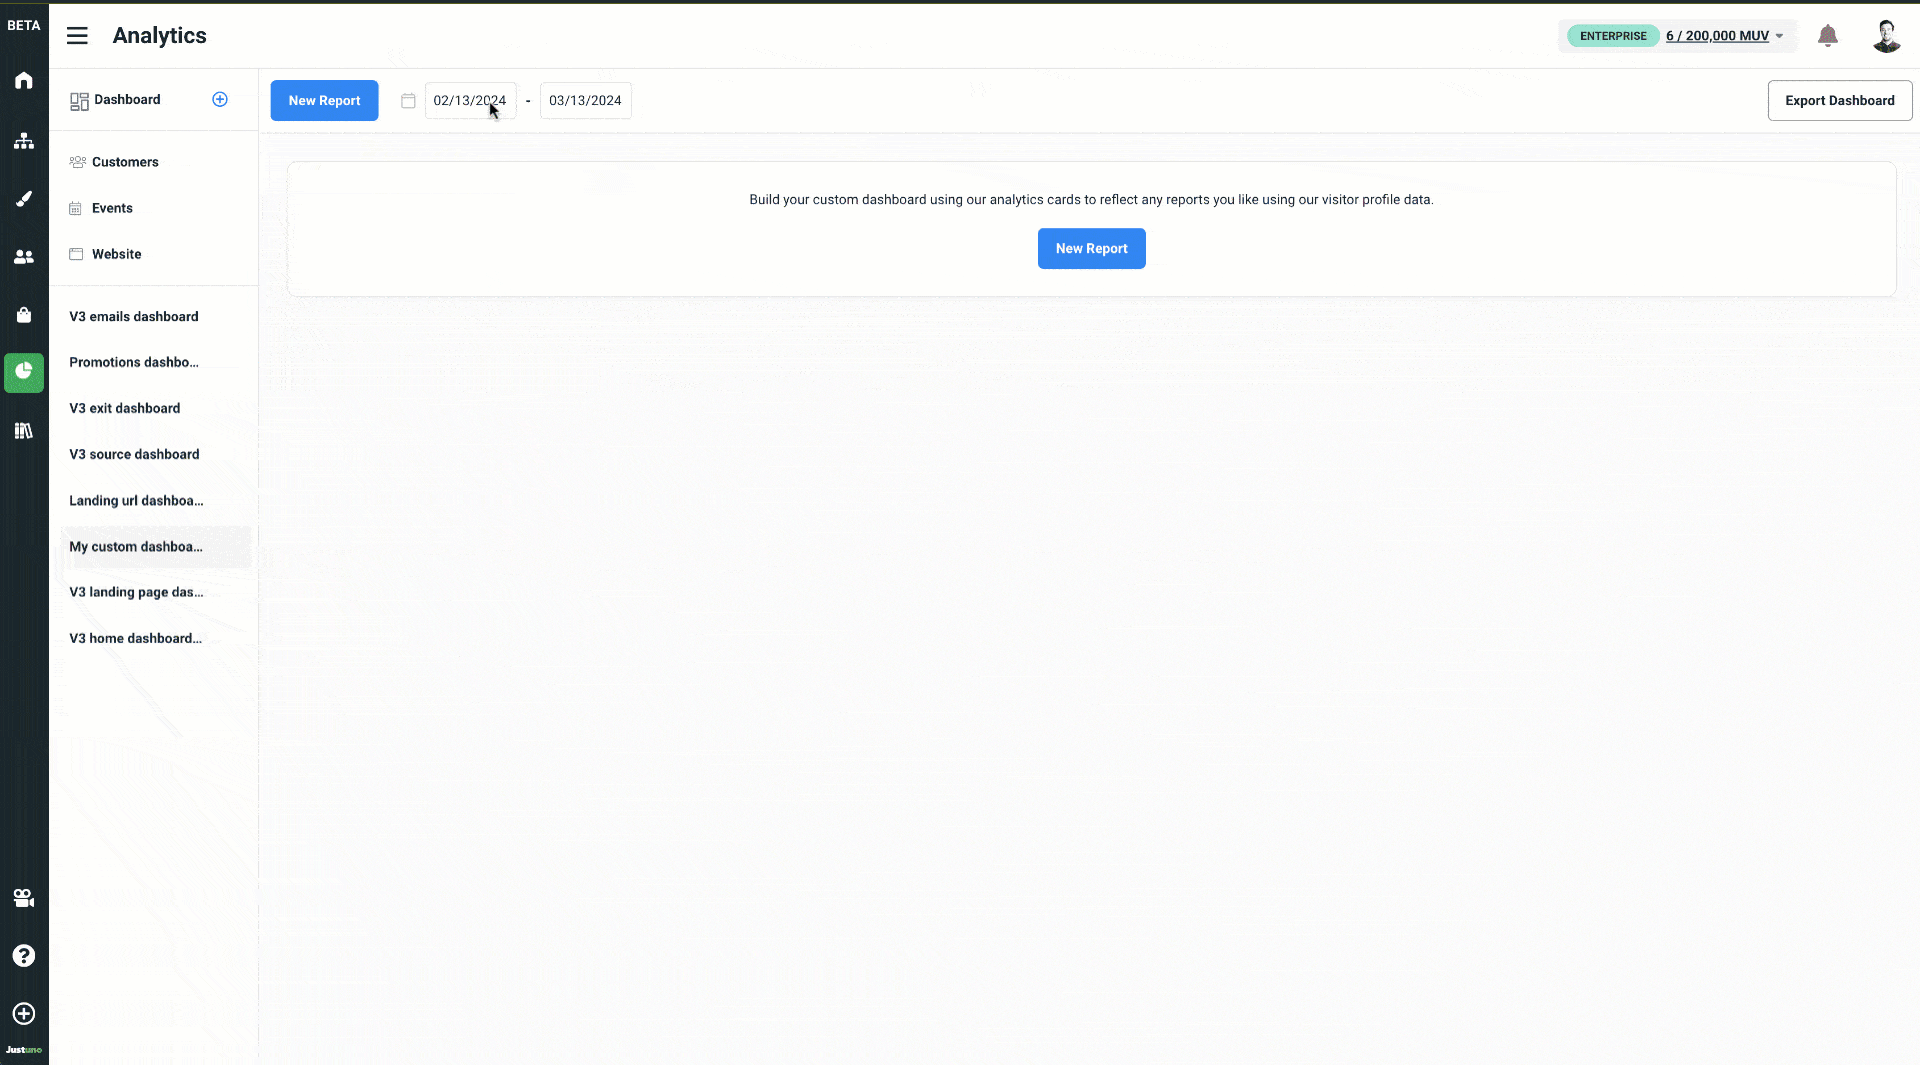Open the design brush tool in sidebar

pyautogui.click(x=23, y=199)
